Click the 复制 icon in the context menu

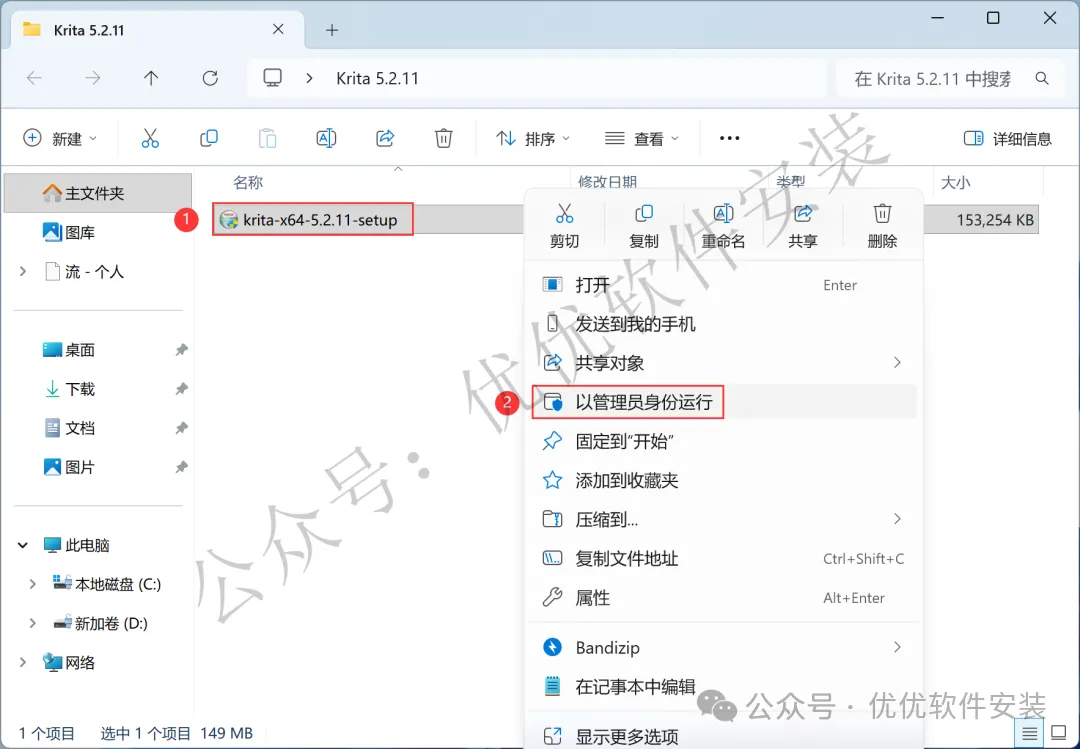(644, 214)
